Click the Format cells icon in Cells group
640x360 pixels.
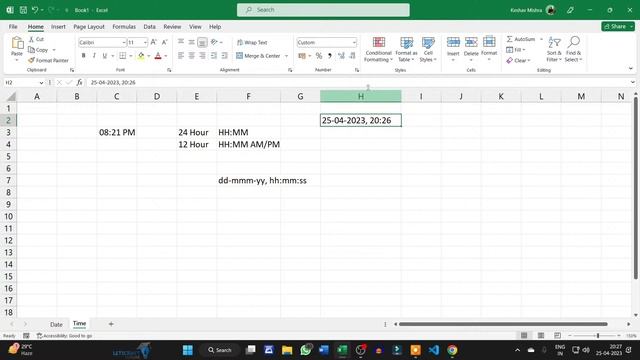pyautogui.click(x=489, y=42)
